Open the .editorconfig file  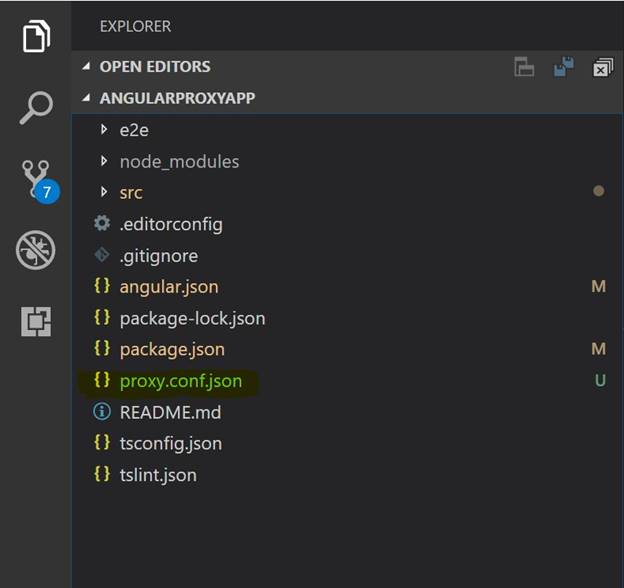click(171, 224)
